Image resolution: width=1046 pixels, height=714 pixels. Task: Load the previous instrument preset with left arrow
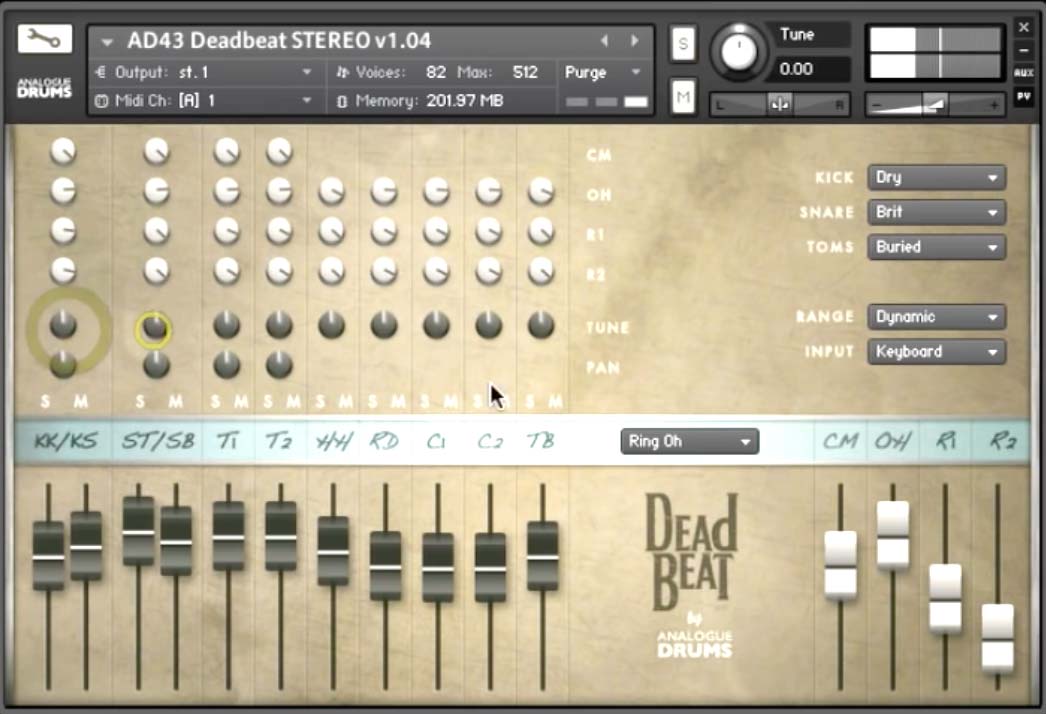[x=604, y=41]
